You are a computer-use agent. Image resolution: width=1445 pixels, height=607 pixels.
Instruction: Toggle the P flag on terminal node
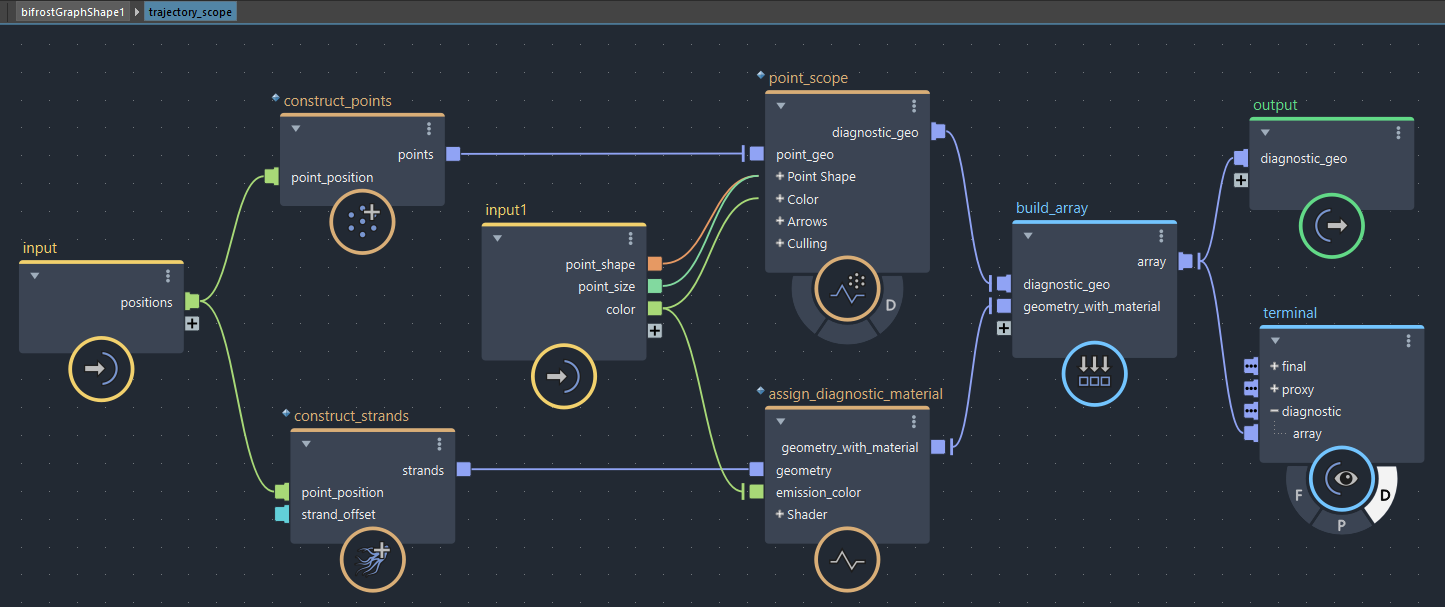pyautogui.click(x=1341, y=523)
